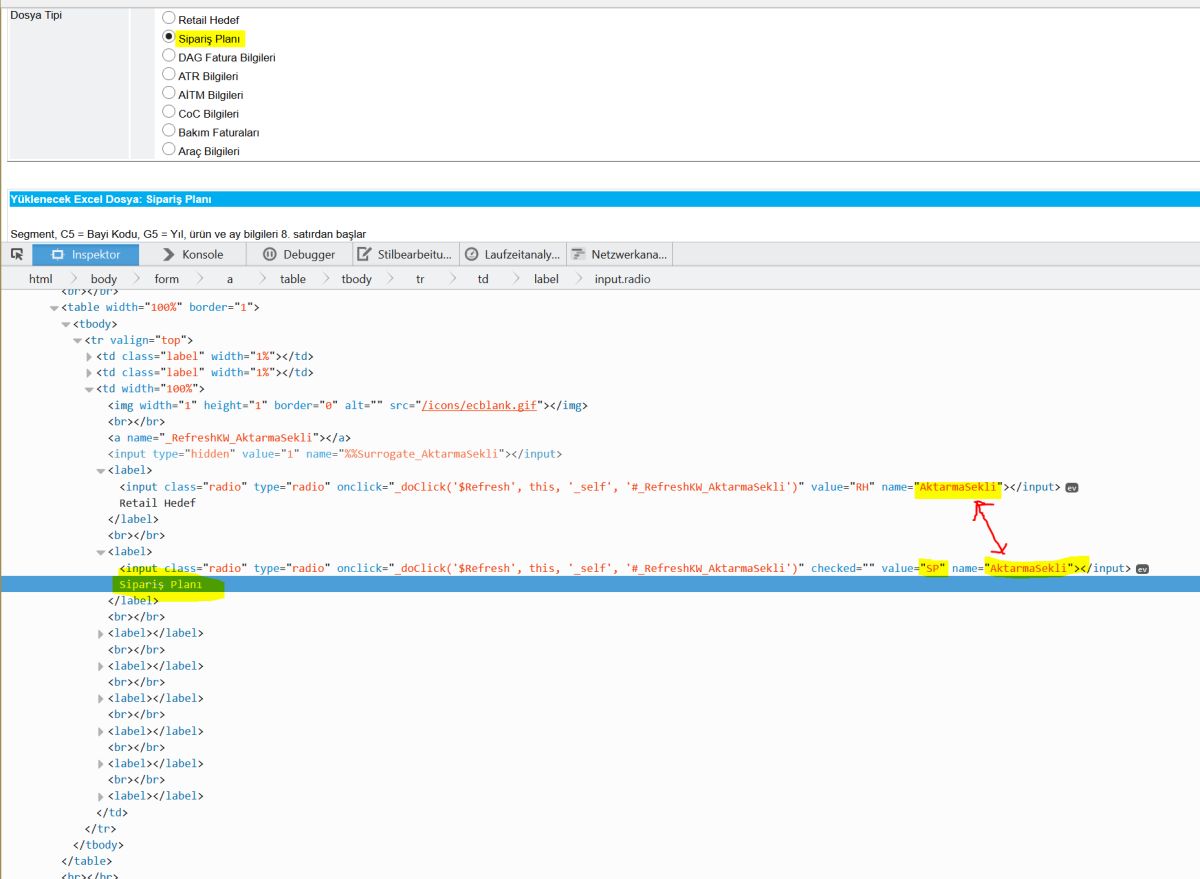Collapse the label node containing Sipariş Planı
The width and height of the screenshot is (1200, 879).
coord(100,552)
